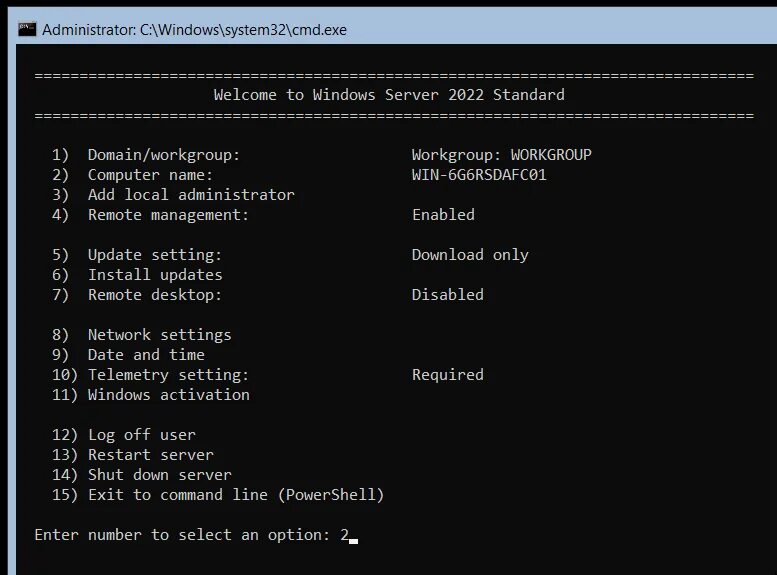Click the computer name 'WIN-6G6RSDAFC01'
The image size is (777, 575).
tap(479, 174)
